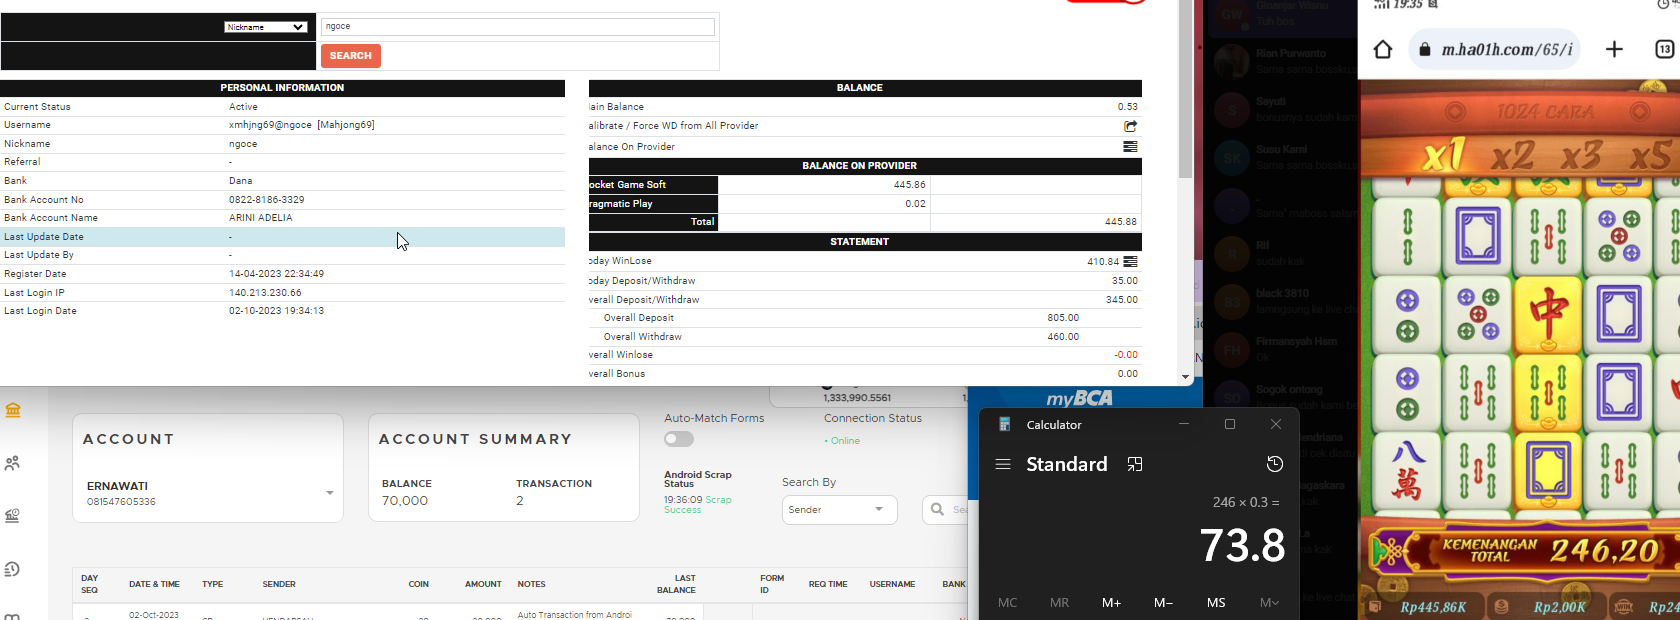
Task: Click username value xmhjng69@ngoce [Mahjong69]
Action: (x=302, y=125)
